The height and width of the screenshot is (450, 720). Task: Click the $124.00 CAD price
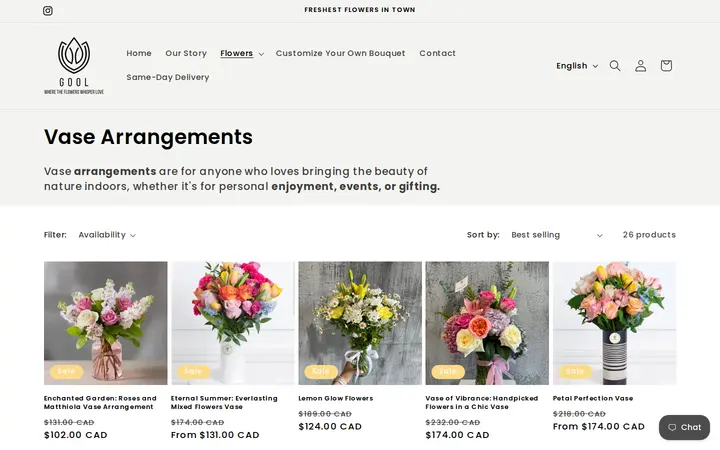(x=330, y=427)
